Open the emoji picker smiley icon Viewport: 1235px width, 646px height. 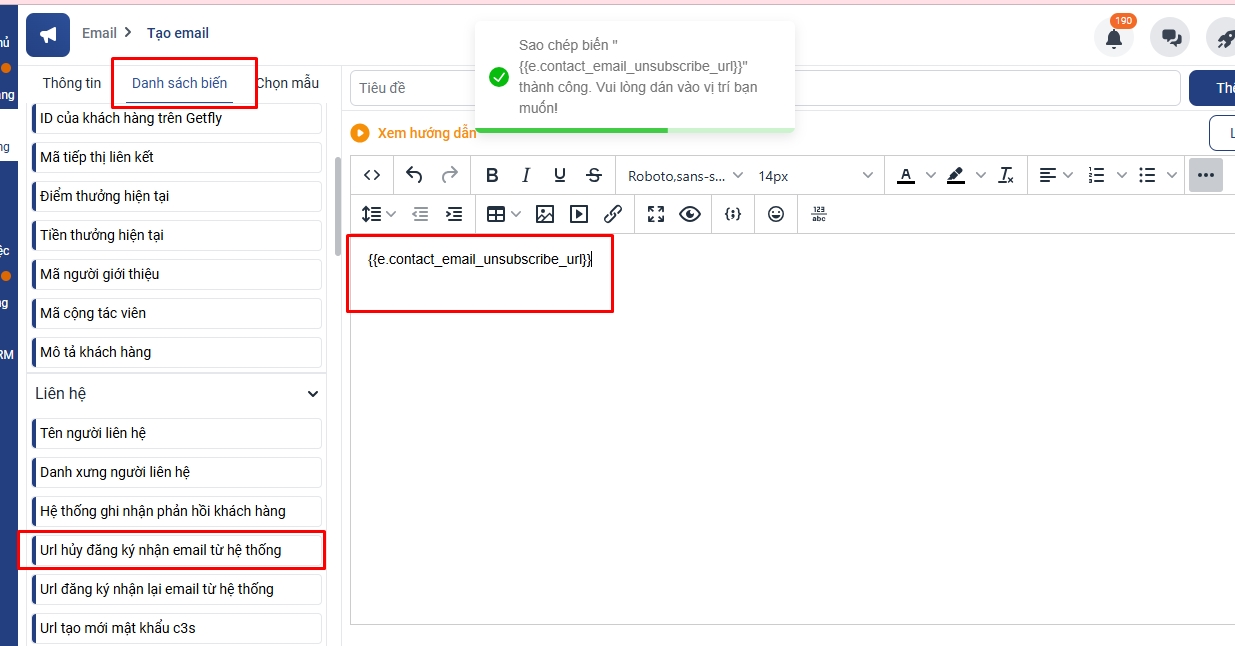coord(776,214)
